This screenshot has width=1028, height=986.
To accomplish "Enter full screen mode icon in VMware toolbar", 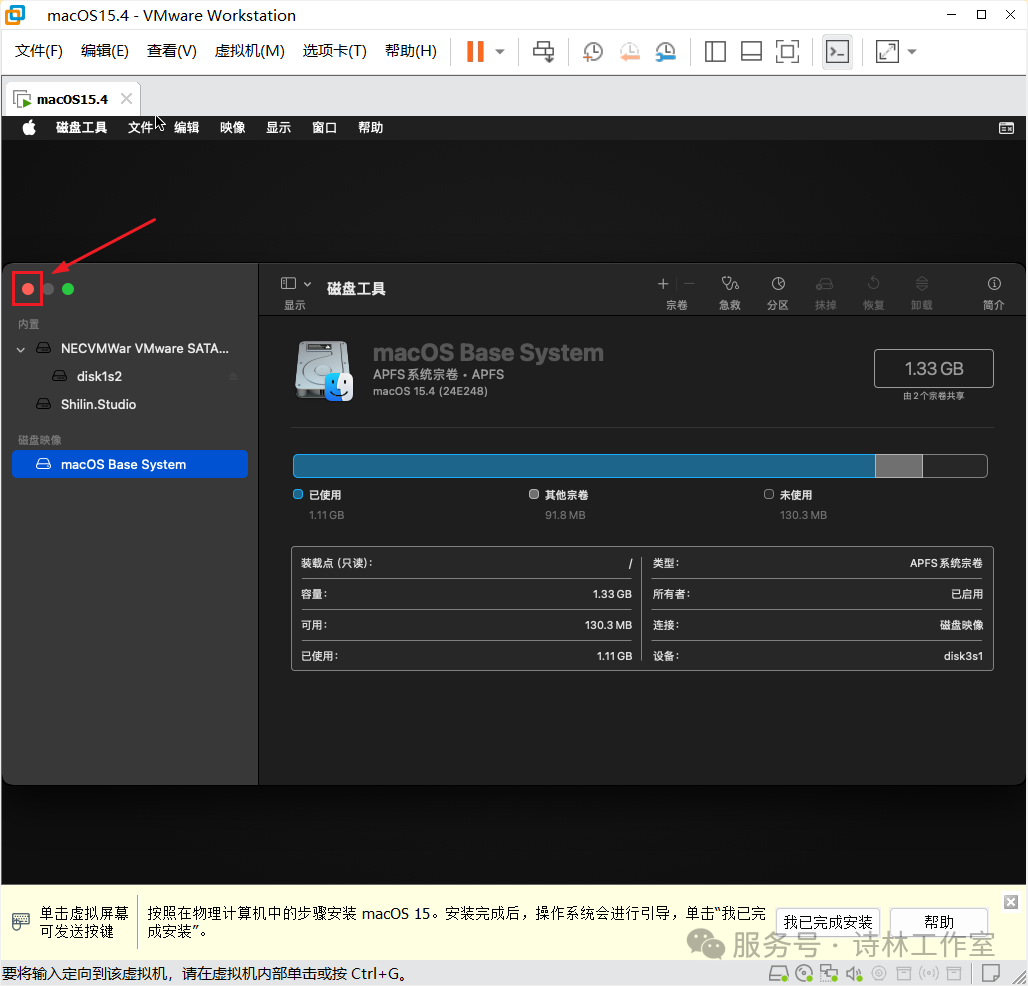I will (x=787, y=51).
